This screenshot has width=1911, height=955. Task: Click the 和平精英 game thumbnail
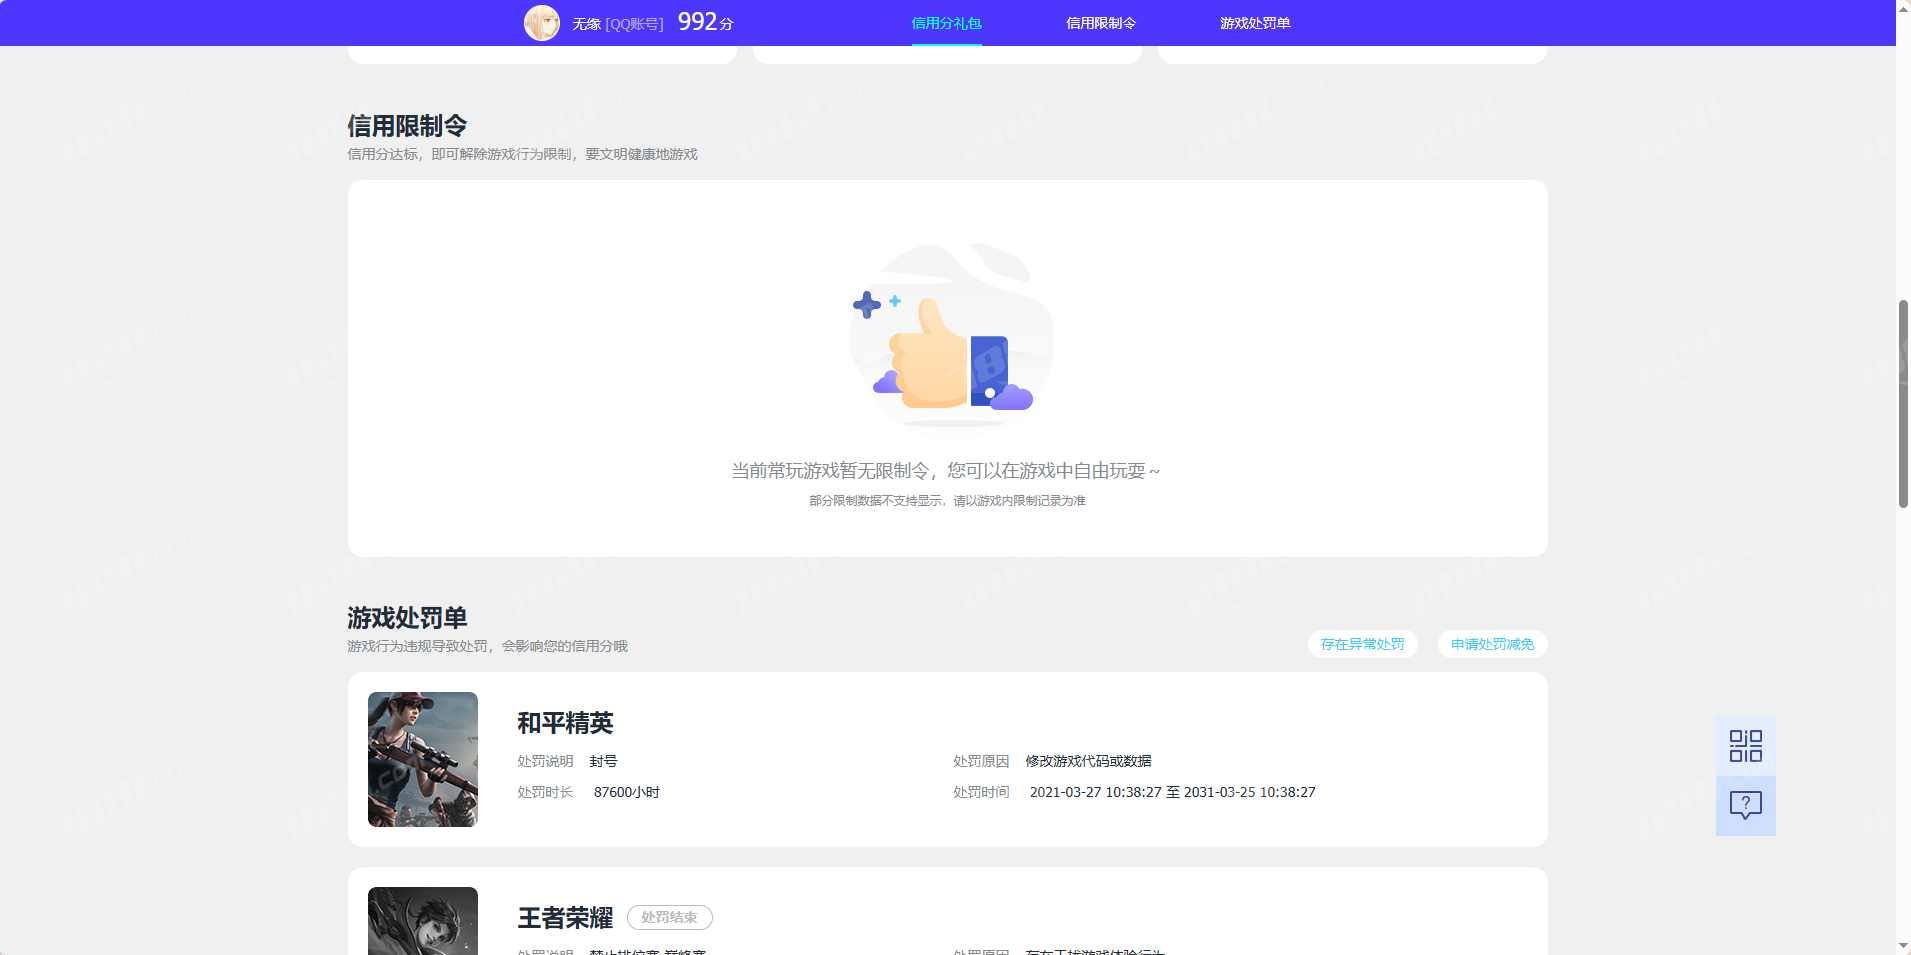423,759
